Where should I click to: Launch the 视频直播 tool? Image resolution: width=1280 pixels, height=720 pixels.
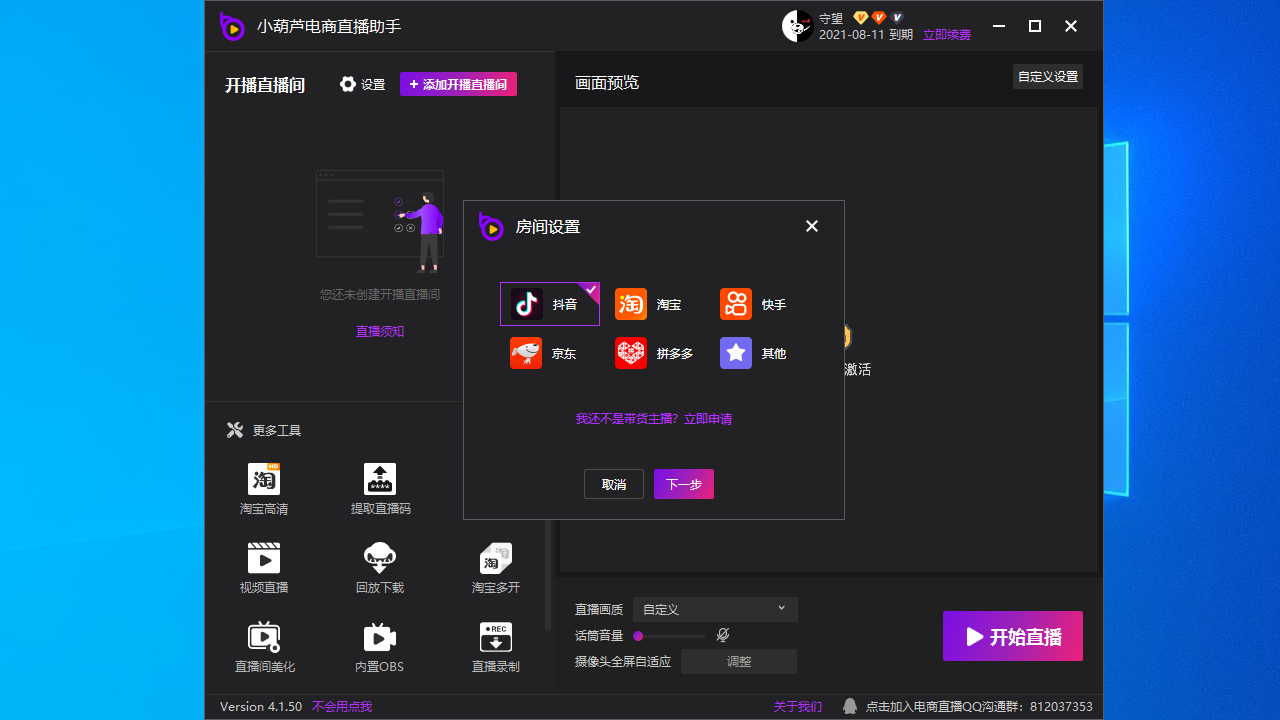pyautogui.click(x=263, y=567)
